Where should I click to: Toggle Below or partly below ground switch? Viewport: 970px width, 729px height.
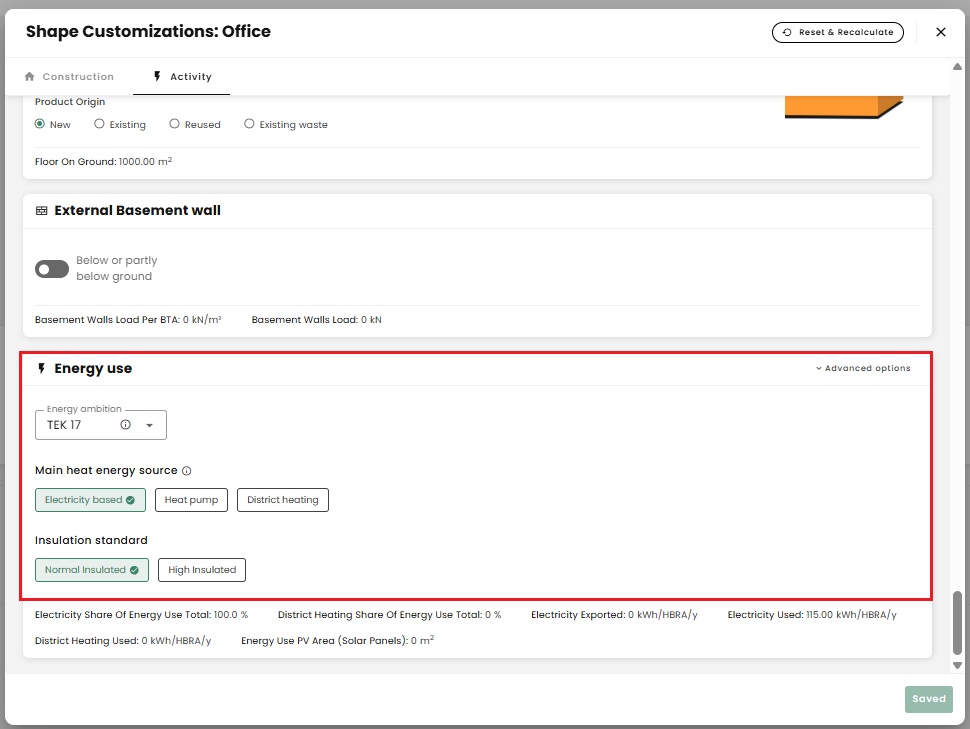click(52, 269)
